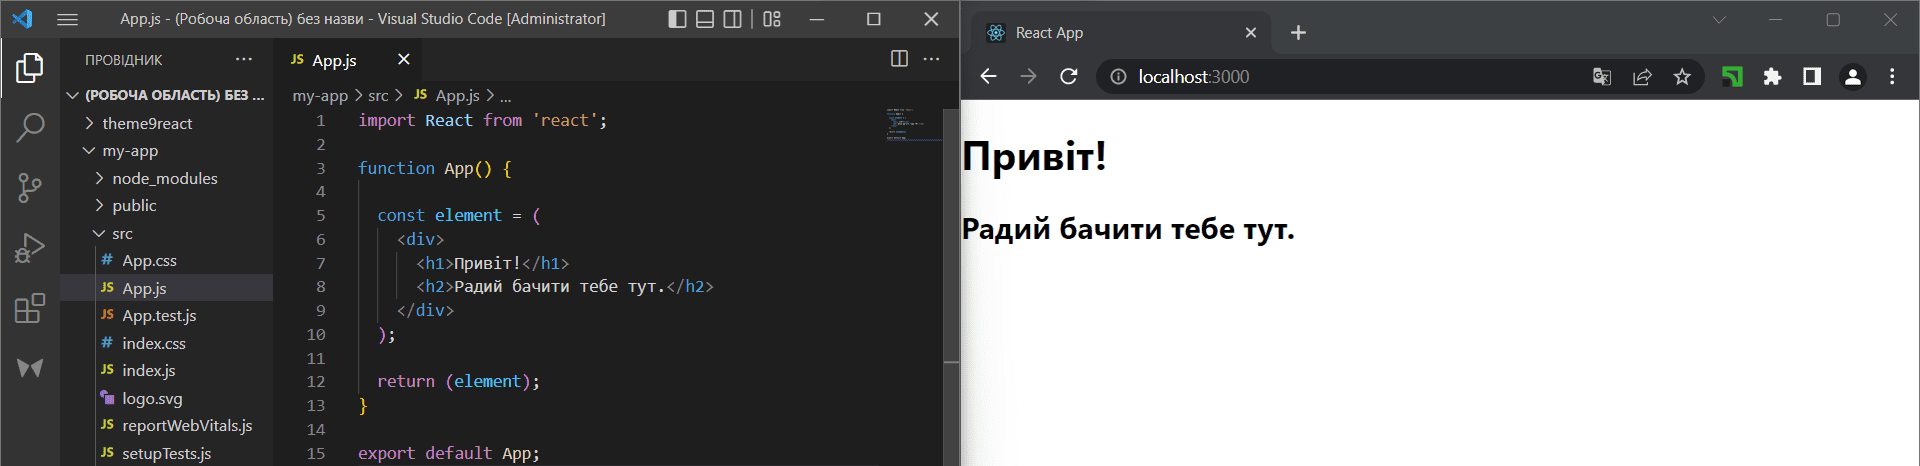1920x466 pixels.
Task: Expand the node_modules folder
Action: point(164,178)
